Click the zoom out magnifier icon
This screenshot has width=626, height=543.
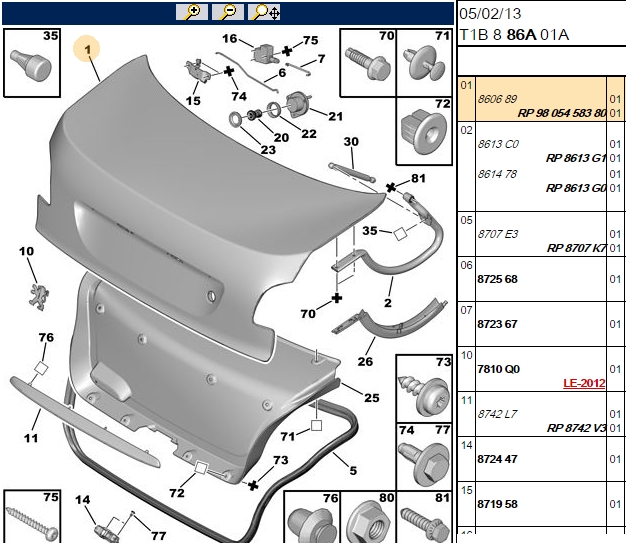tap(228, 12)
